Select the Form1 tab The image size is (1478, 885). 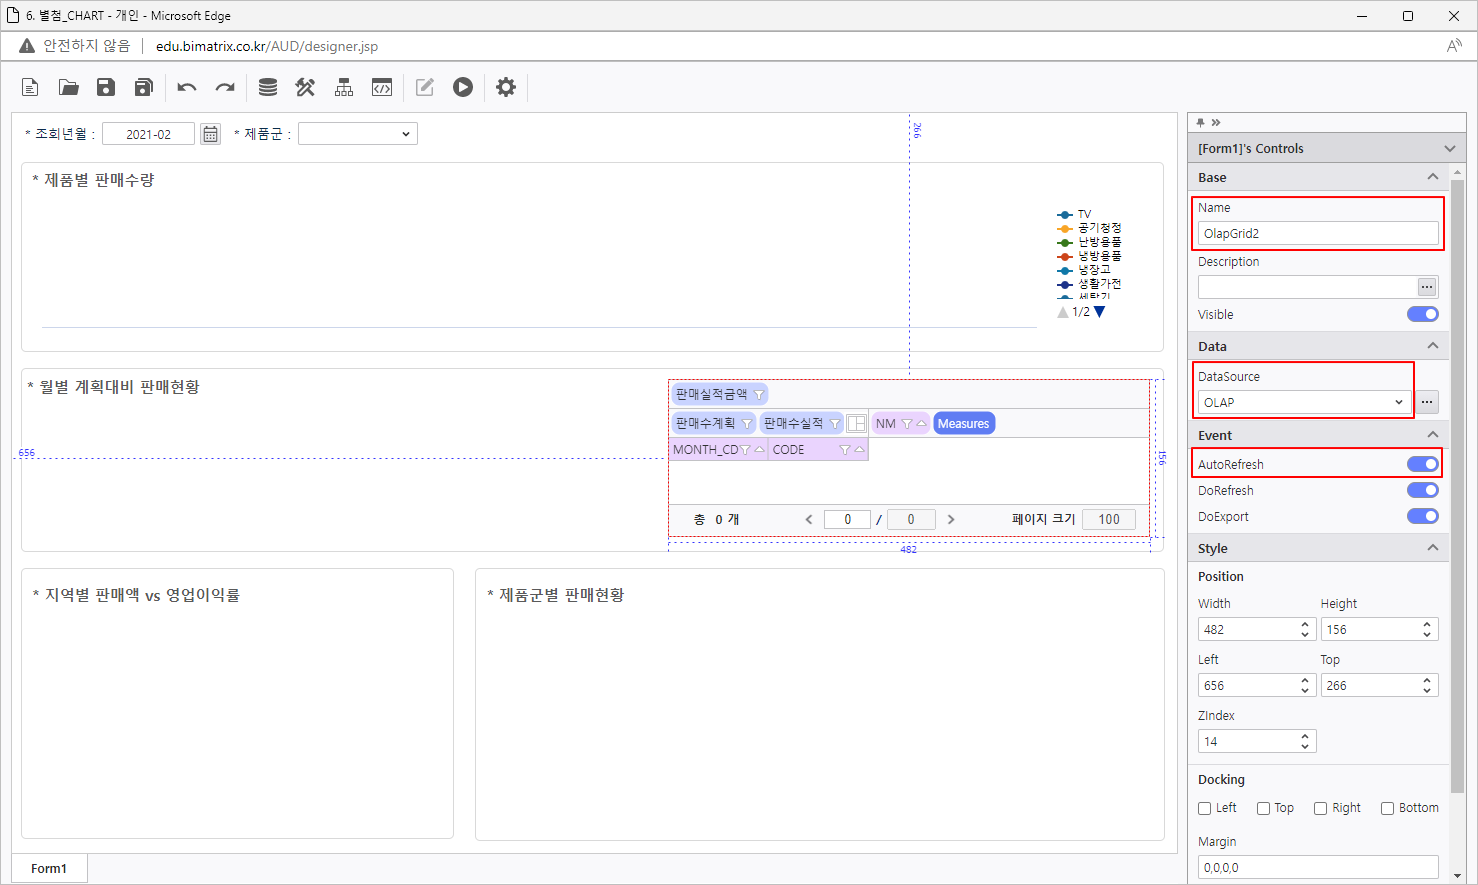pos(49,868)
